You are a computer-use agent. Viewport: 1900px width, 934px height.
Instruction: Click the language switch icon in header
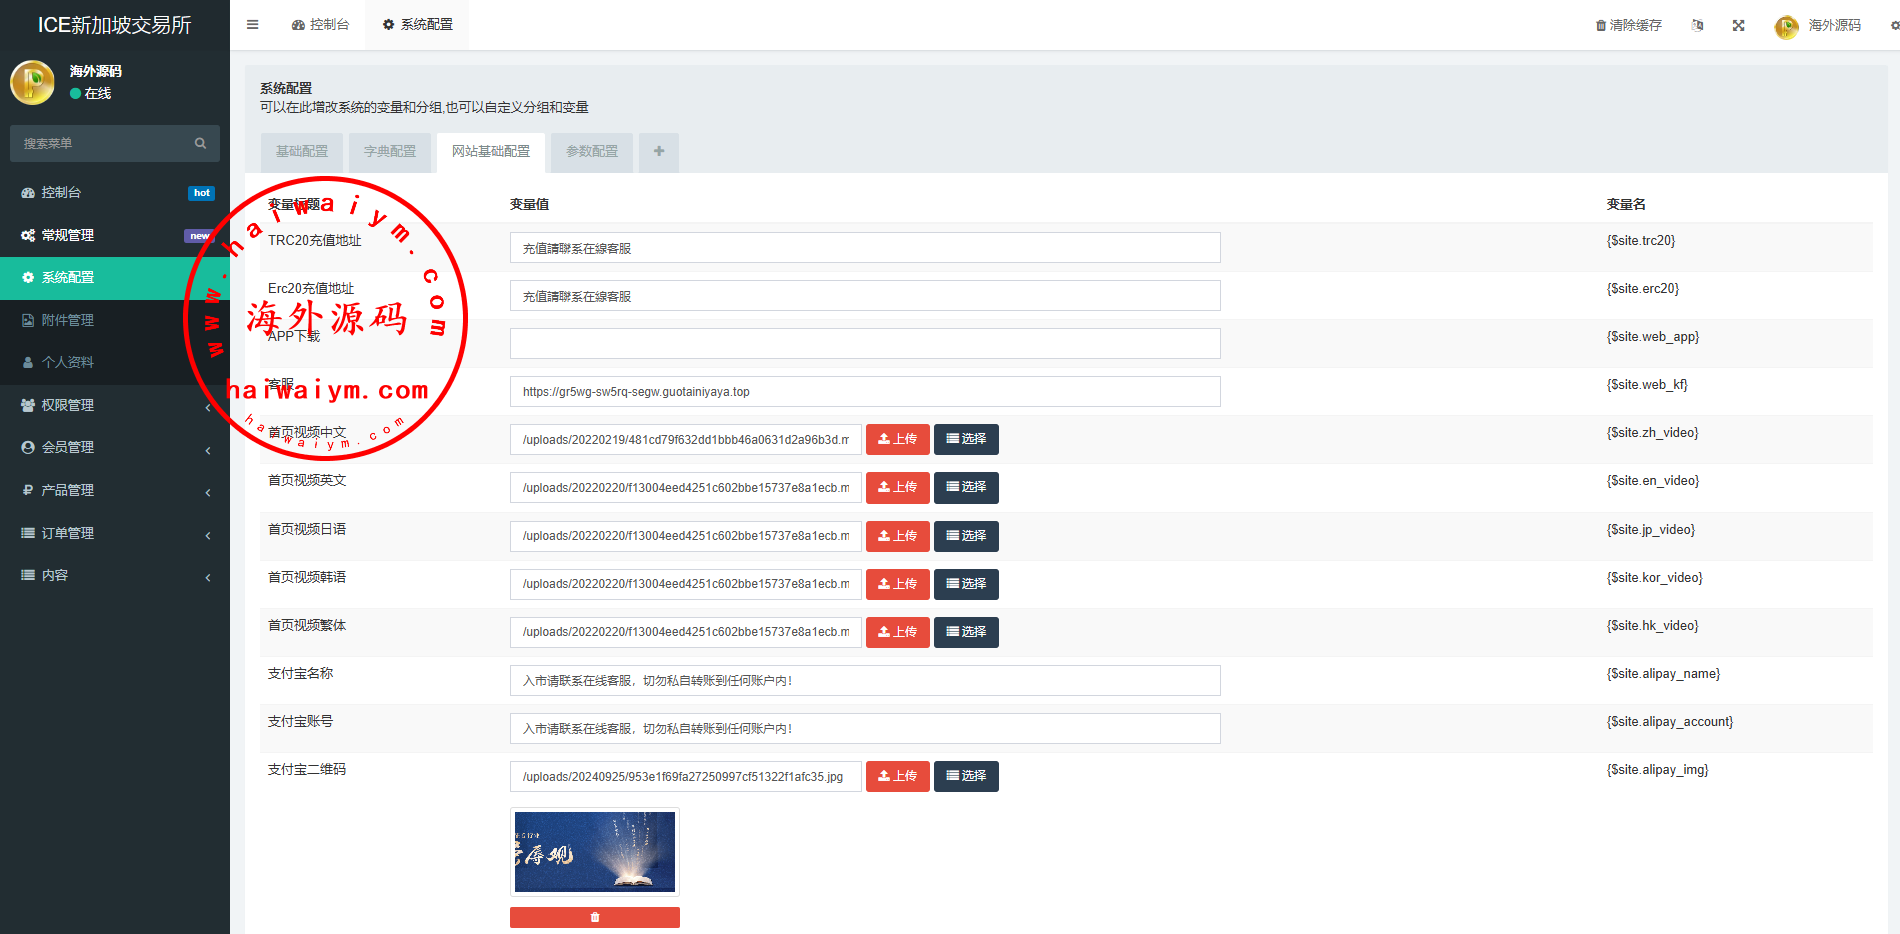[1697, 26]
